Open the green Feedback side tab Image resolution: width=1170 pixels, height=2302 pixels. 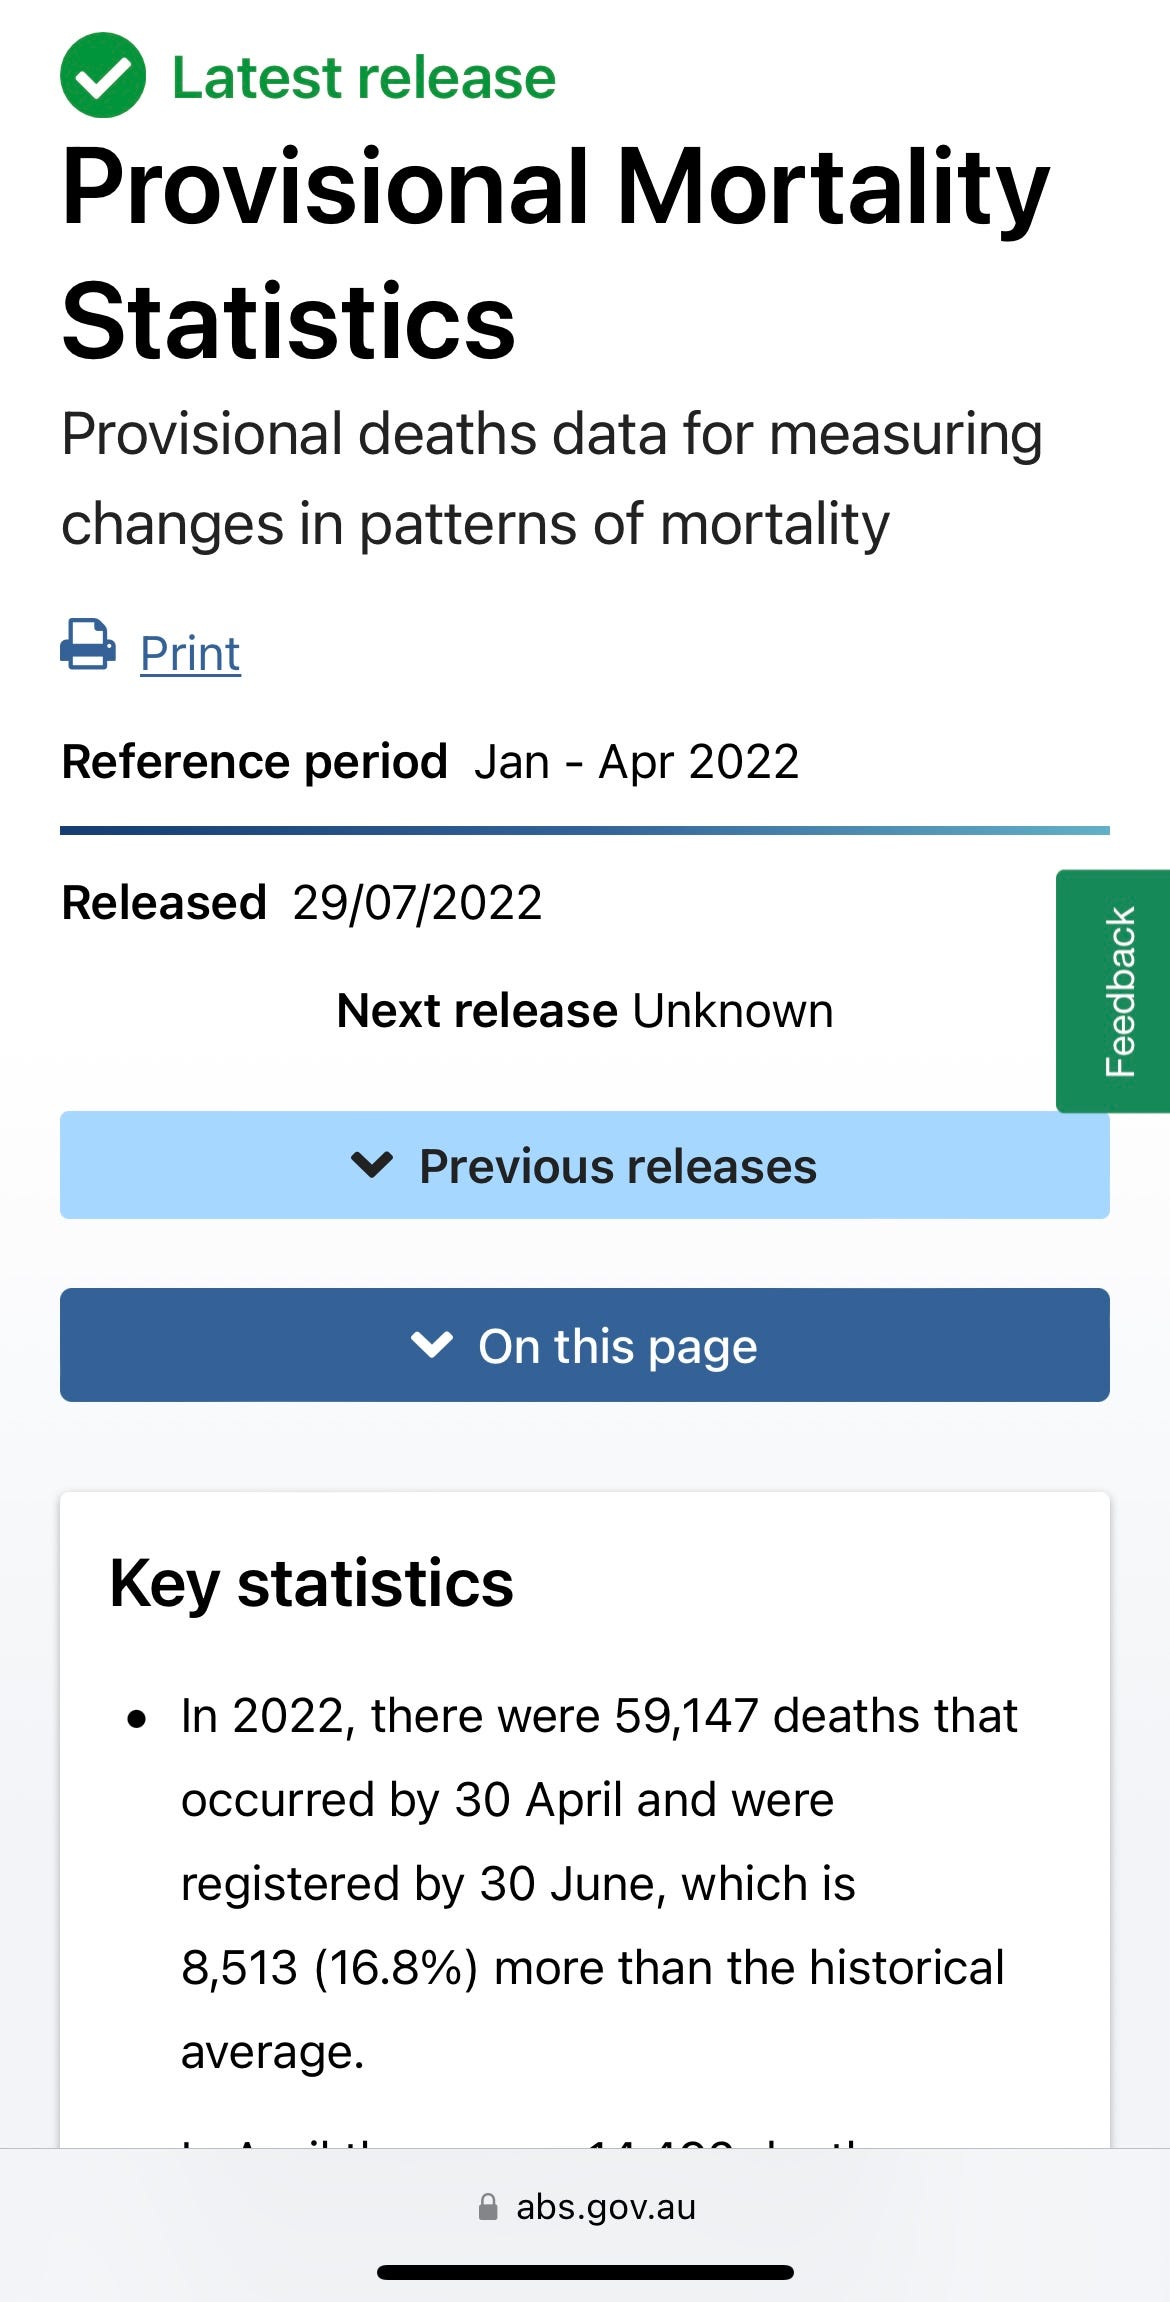[1116, 991]
